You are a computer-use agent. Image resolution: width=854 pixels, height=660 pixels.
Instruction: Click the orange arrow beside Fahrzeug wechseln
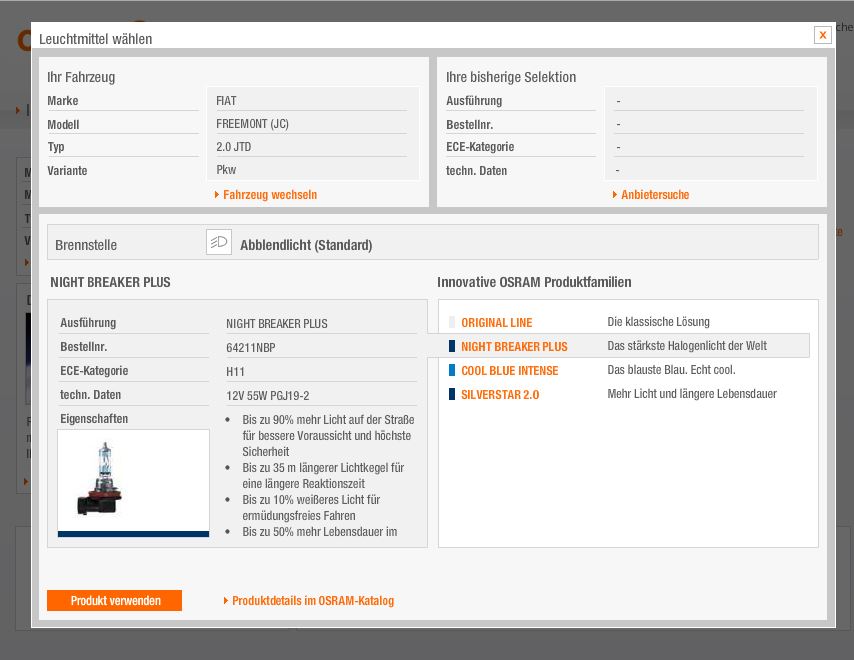(217, 195)
